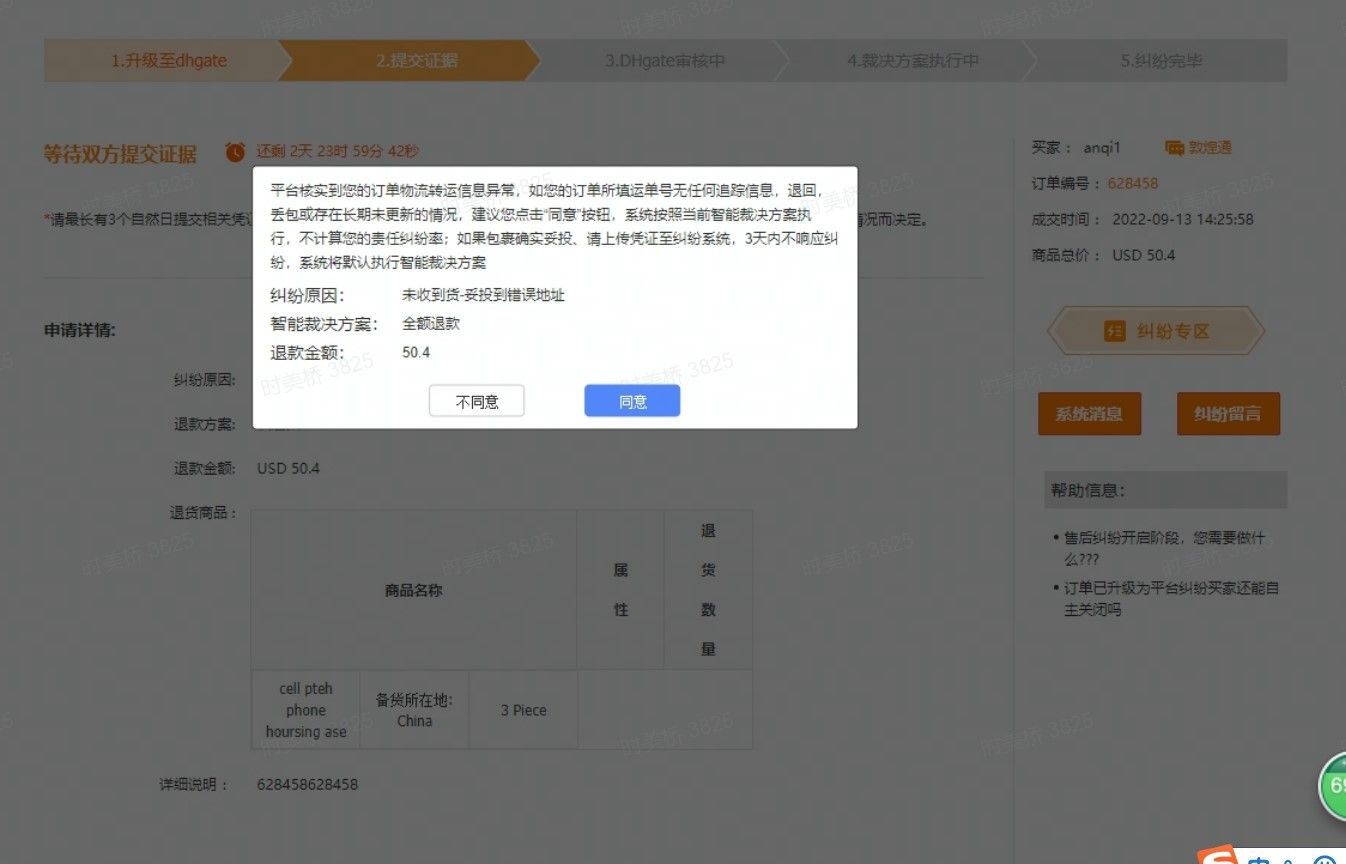Select step 2.提交证据
The height and width of the screenshot is (864, 1346).
[417, 60]
